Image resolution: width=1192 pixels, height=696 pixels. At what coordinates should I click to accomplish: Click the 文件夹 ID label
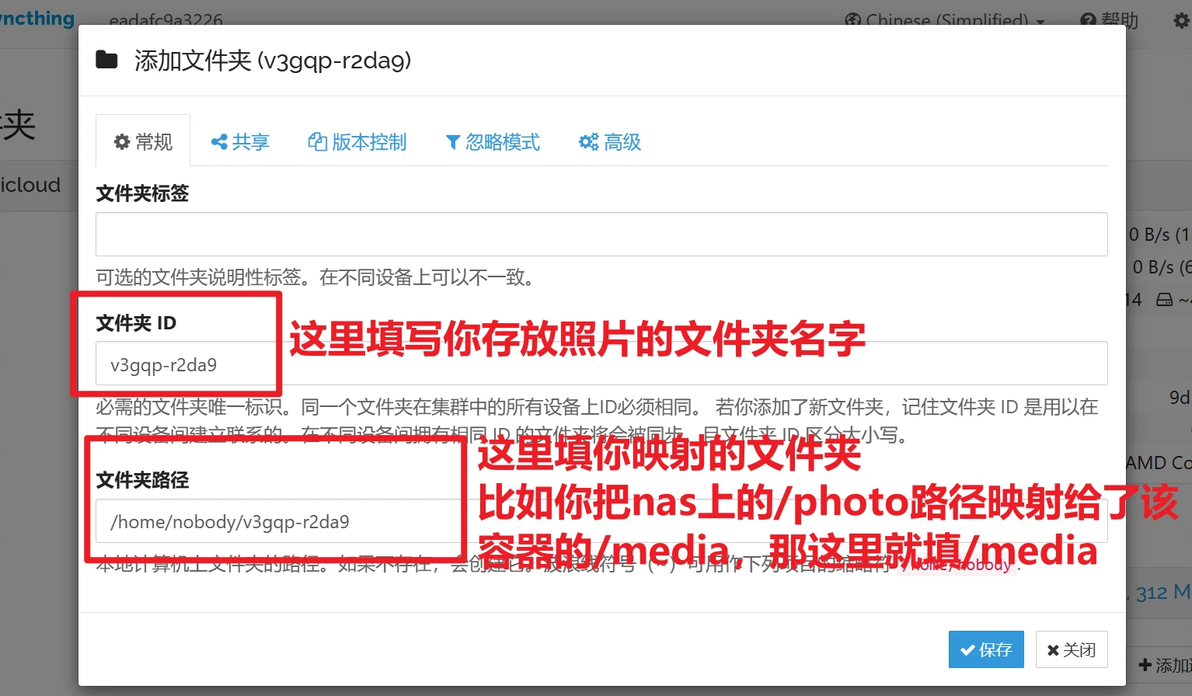pos(136,323)
